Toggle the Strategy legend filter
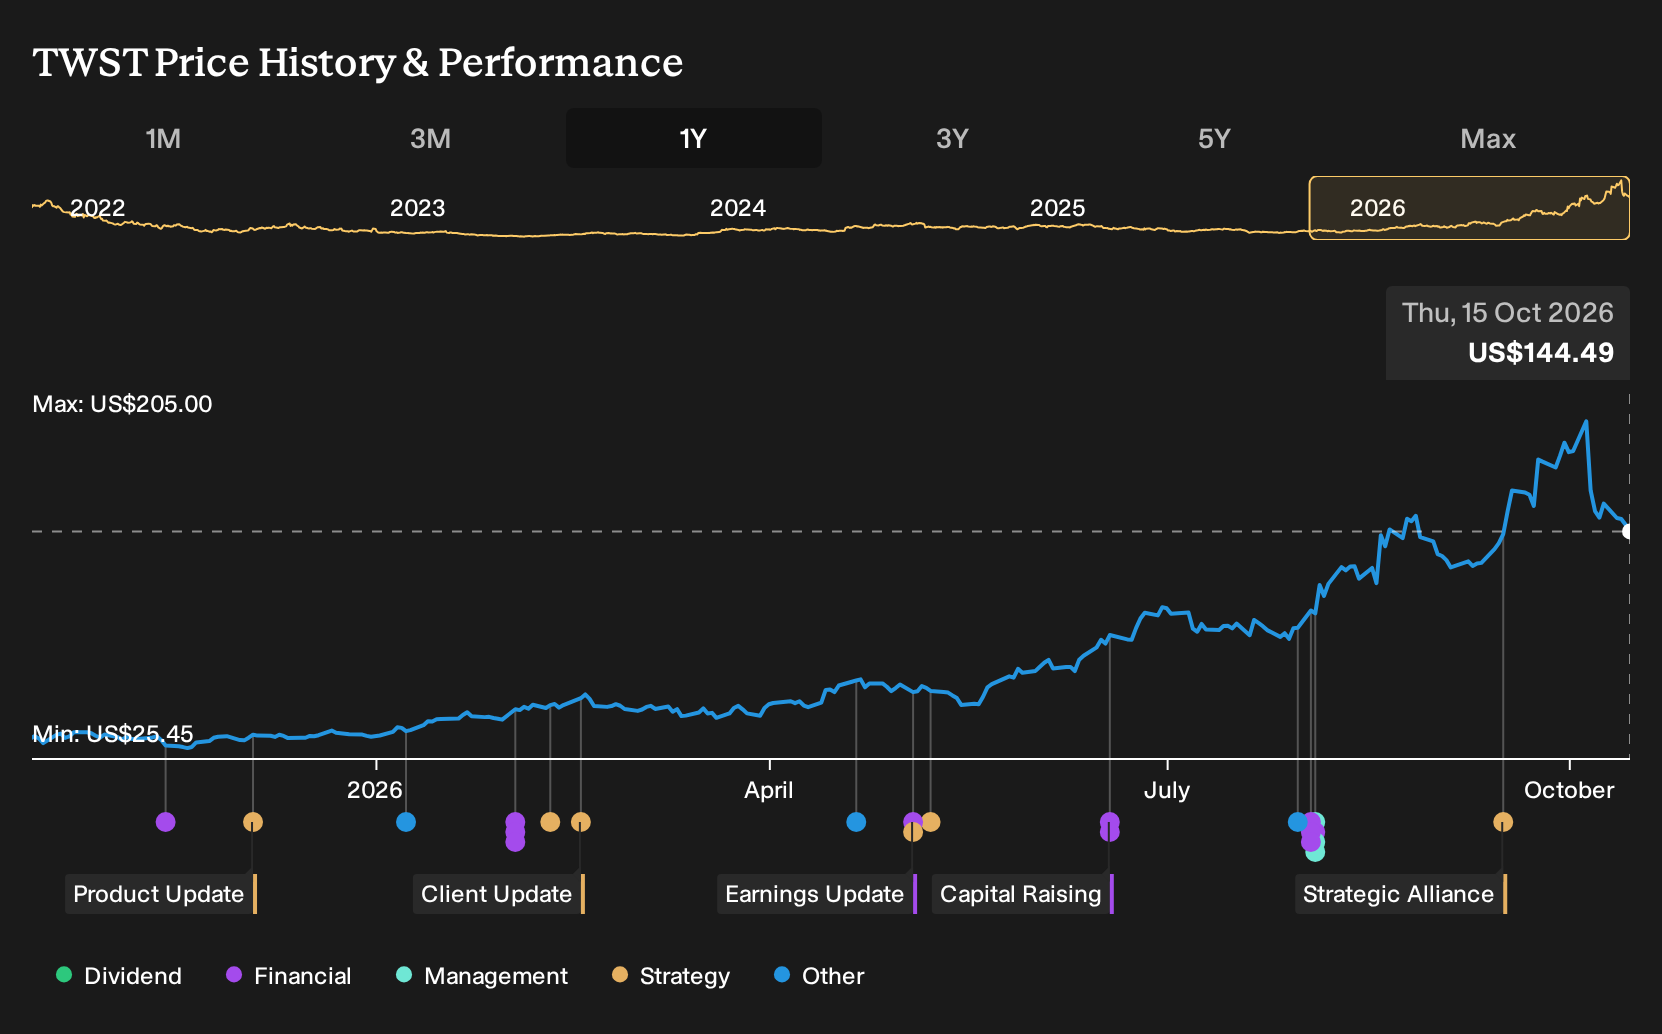This screenshot has width=1662, height=1034. click(x=671, y=976)
